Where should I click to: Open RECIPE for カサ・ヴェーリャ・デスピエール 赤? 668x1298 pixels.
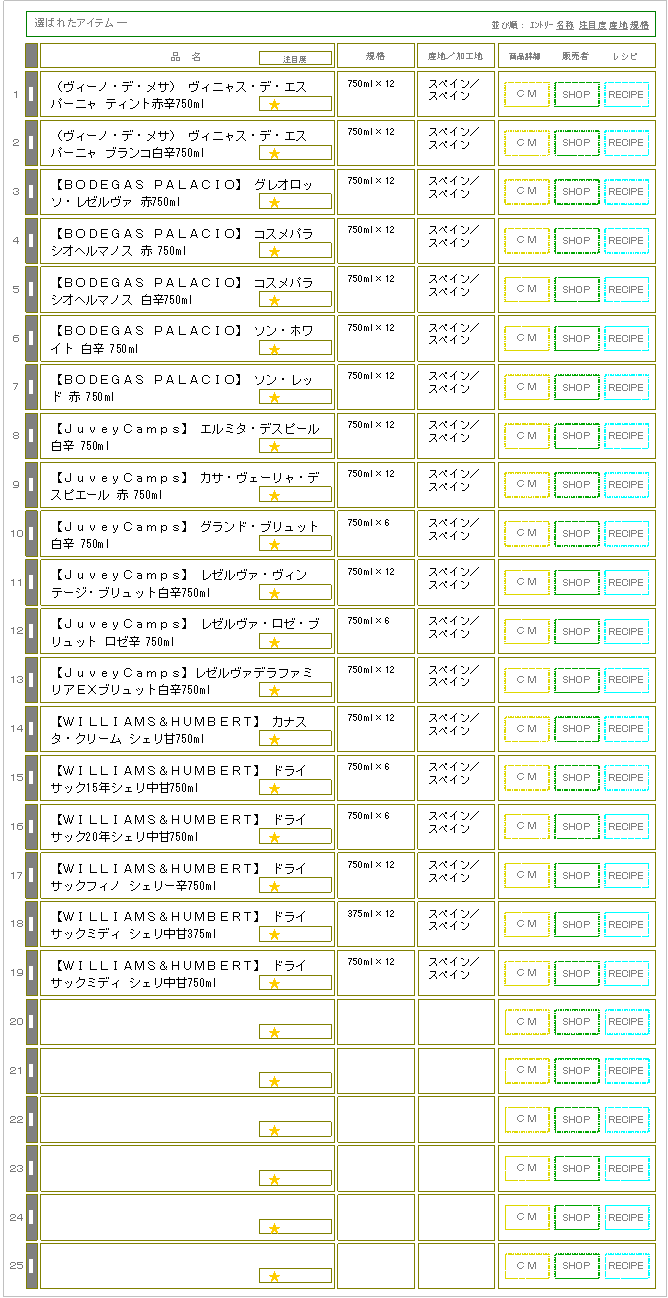pos(627,485)
